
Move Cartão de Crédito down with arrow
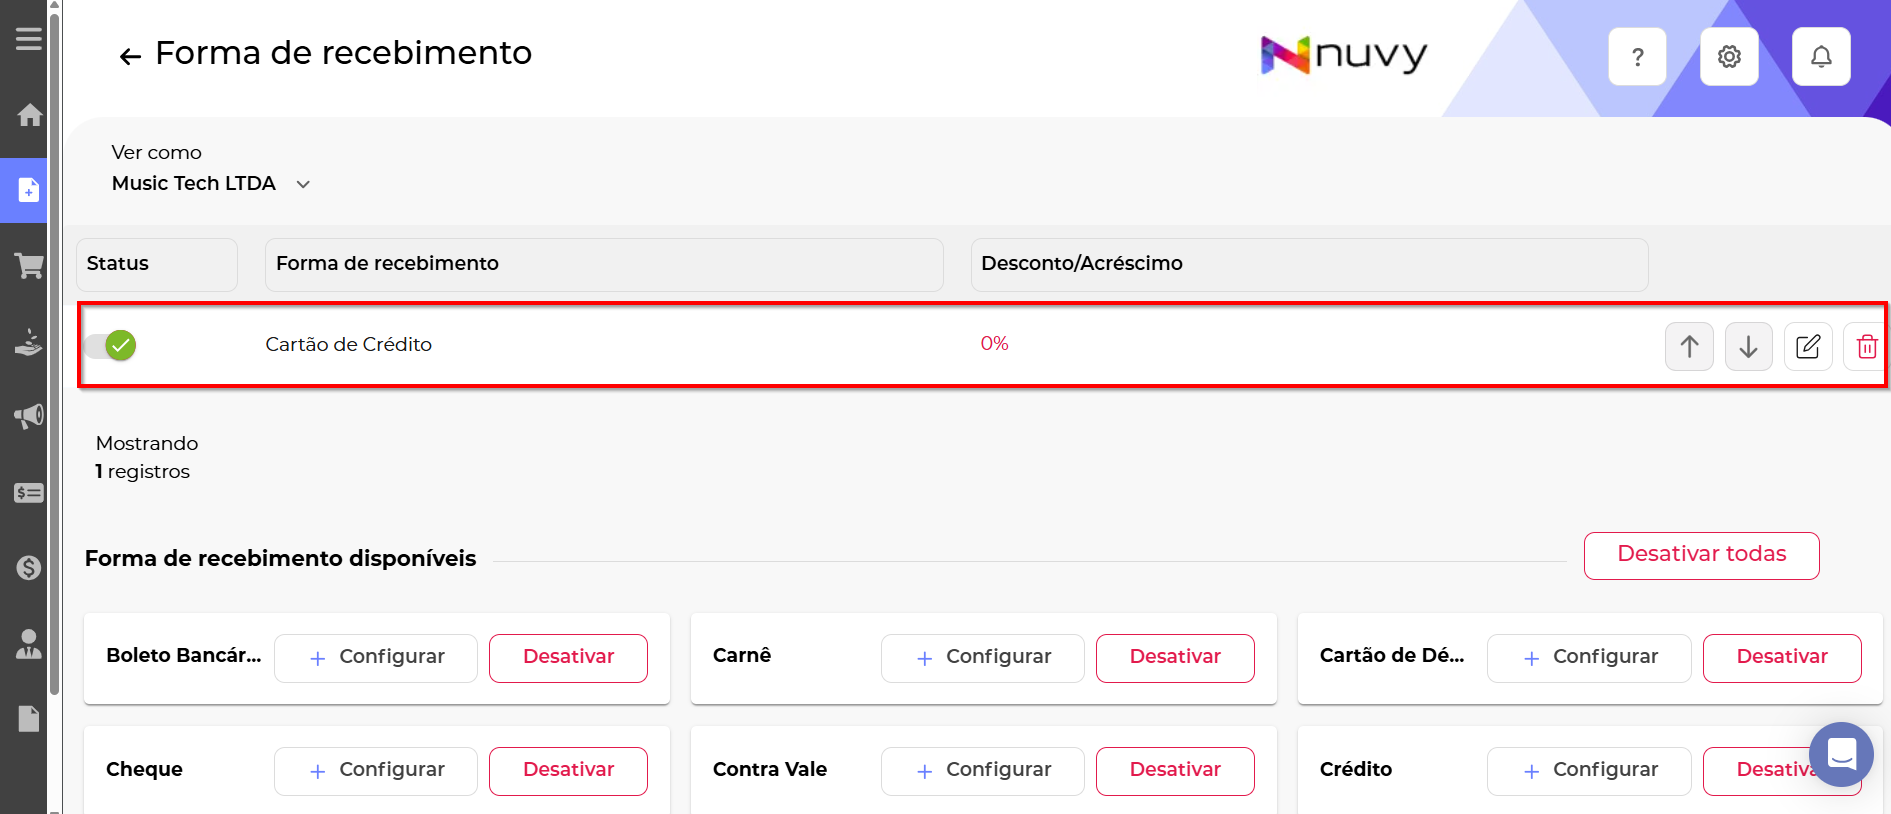[x=1748, y=347]
